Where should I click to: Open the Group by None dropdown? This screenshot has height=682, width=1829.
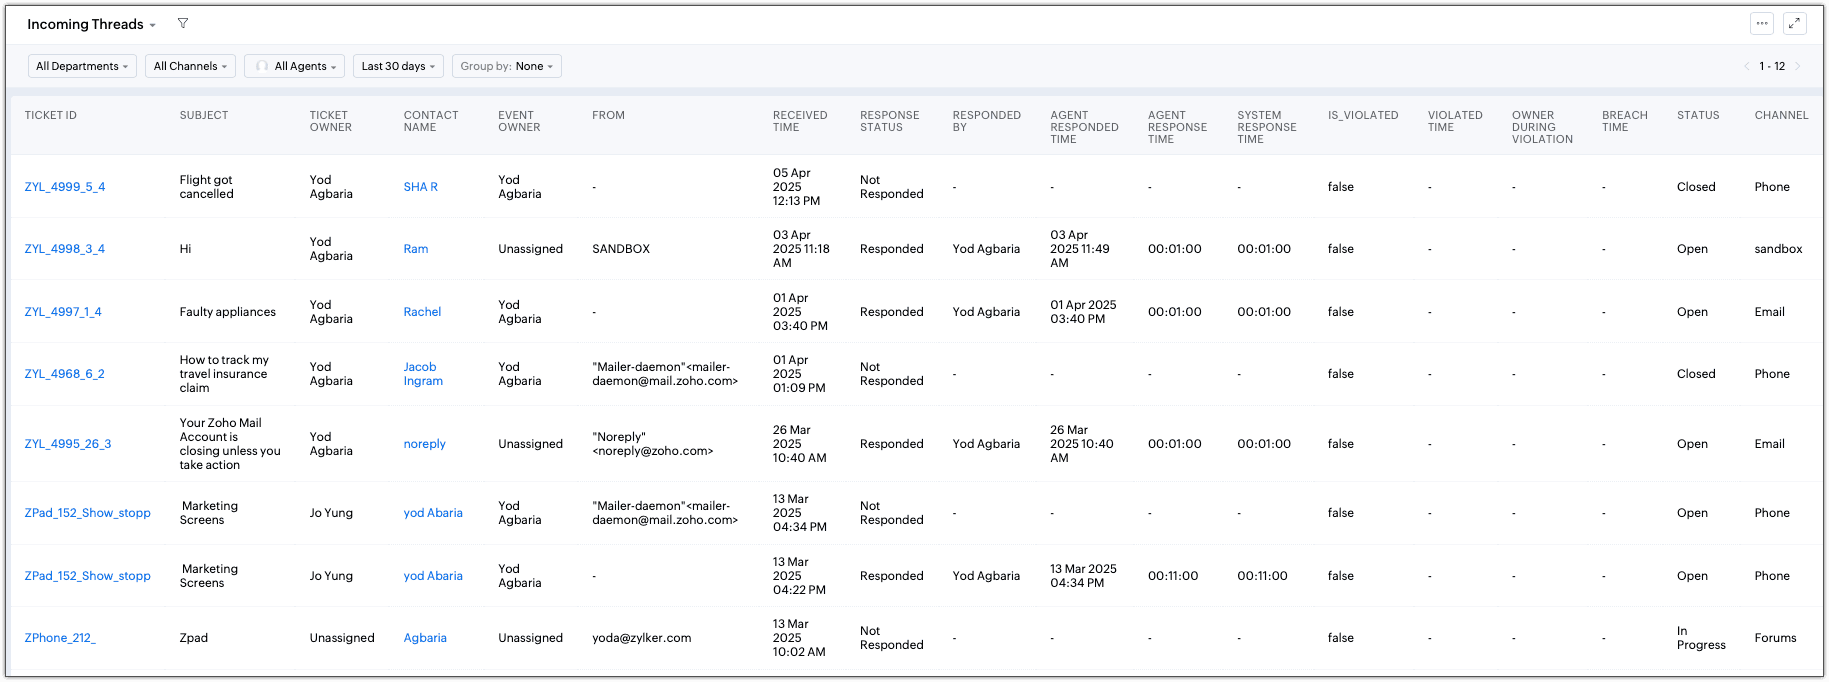click(x=506, y=67)
